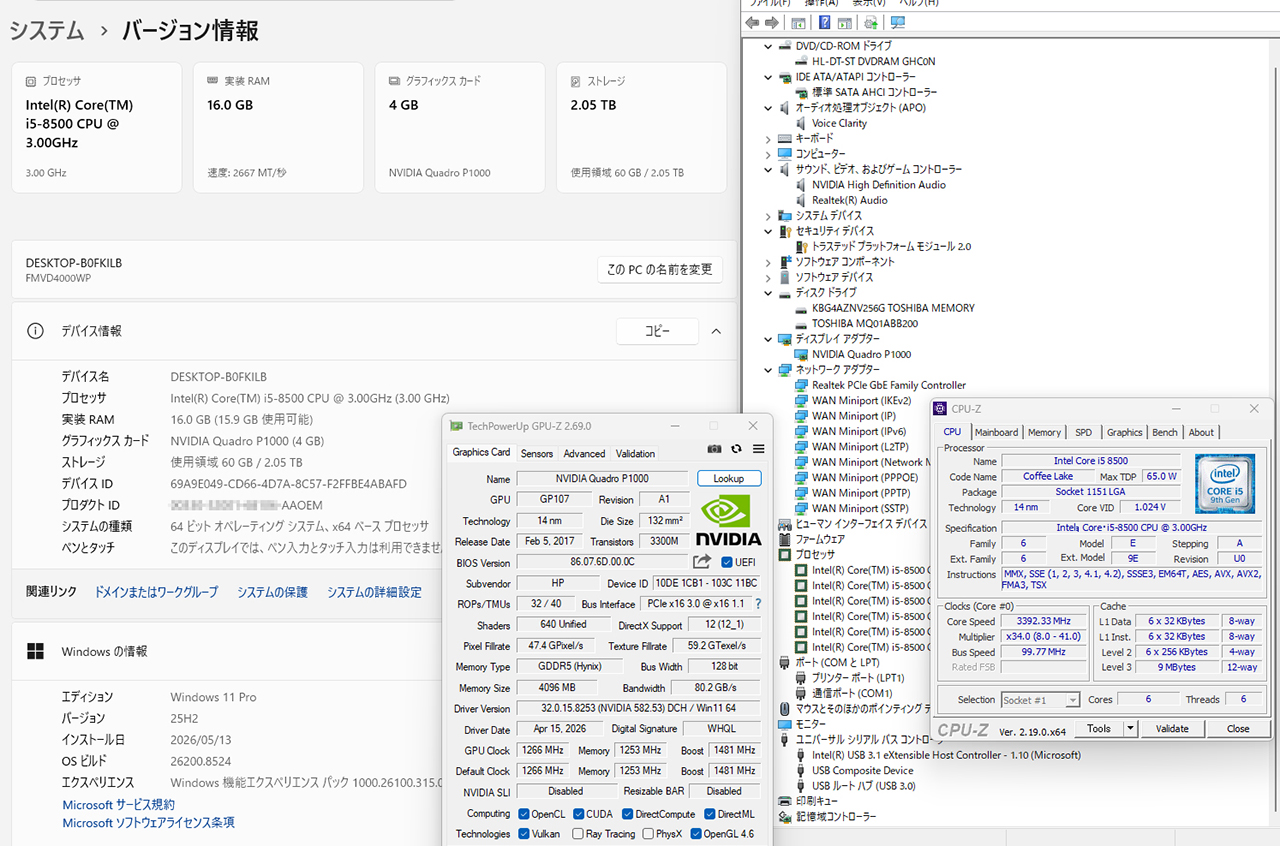Click the USB Composite Device icon
The height and width of the screenshot is (846, 1280).
[802, 771]
